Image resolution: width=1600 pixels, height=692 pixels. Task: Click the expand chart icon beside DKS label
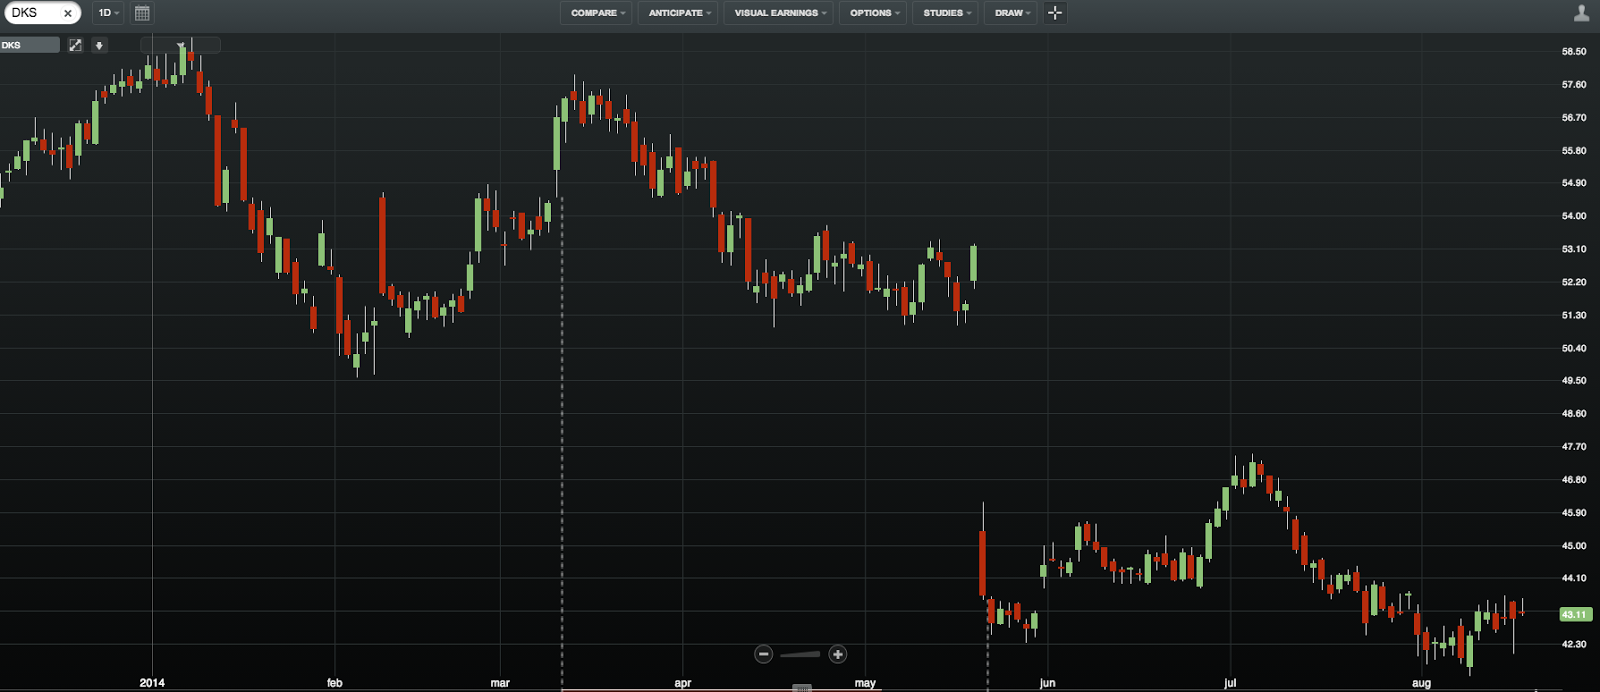coord(75,45)
